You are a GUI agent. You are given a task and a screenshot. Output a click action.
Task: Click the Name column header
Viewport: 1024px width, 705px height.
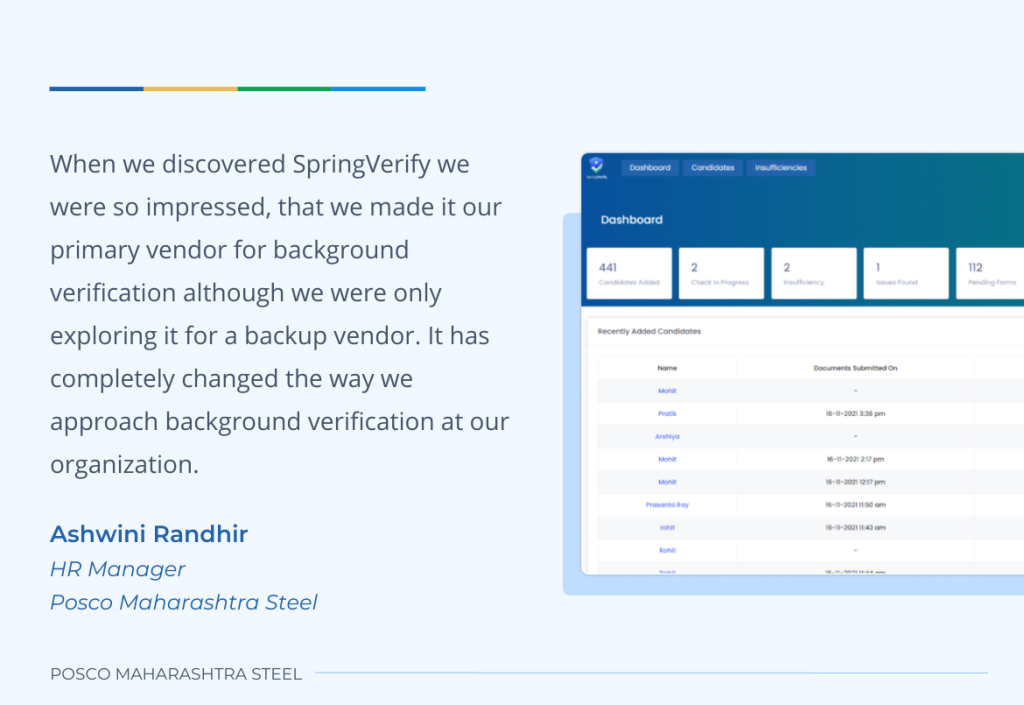point(667,368)
